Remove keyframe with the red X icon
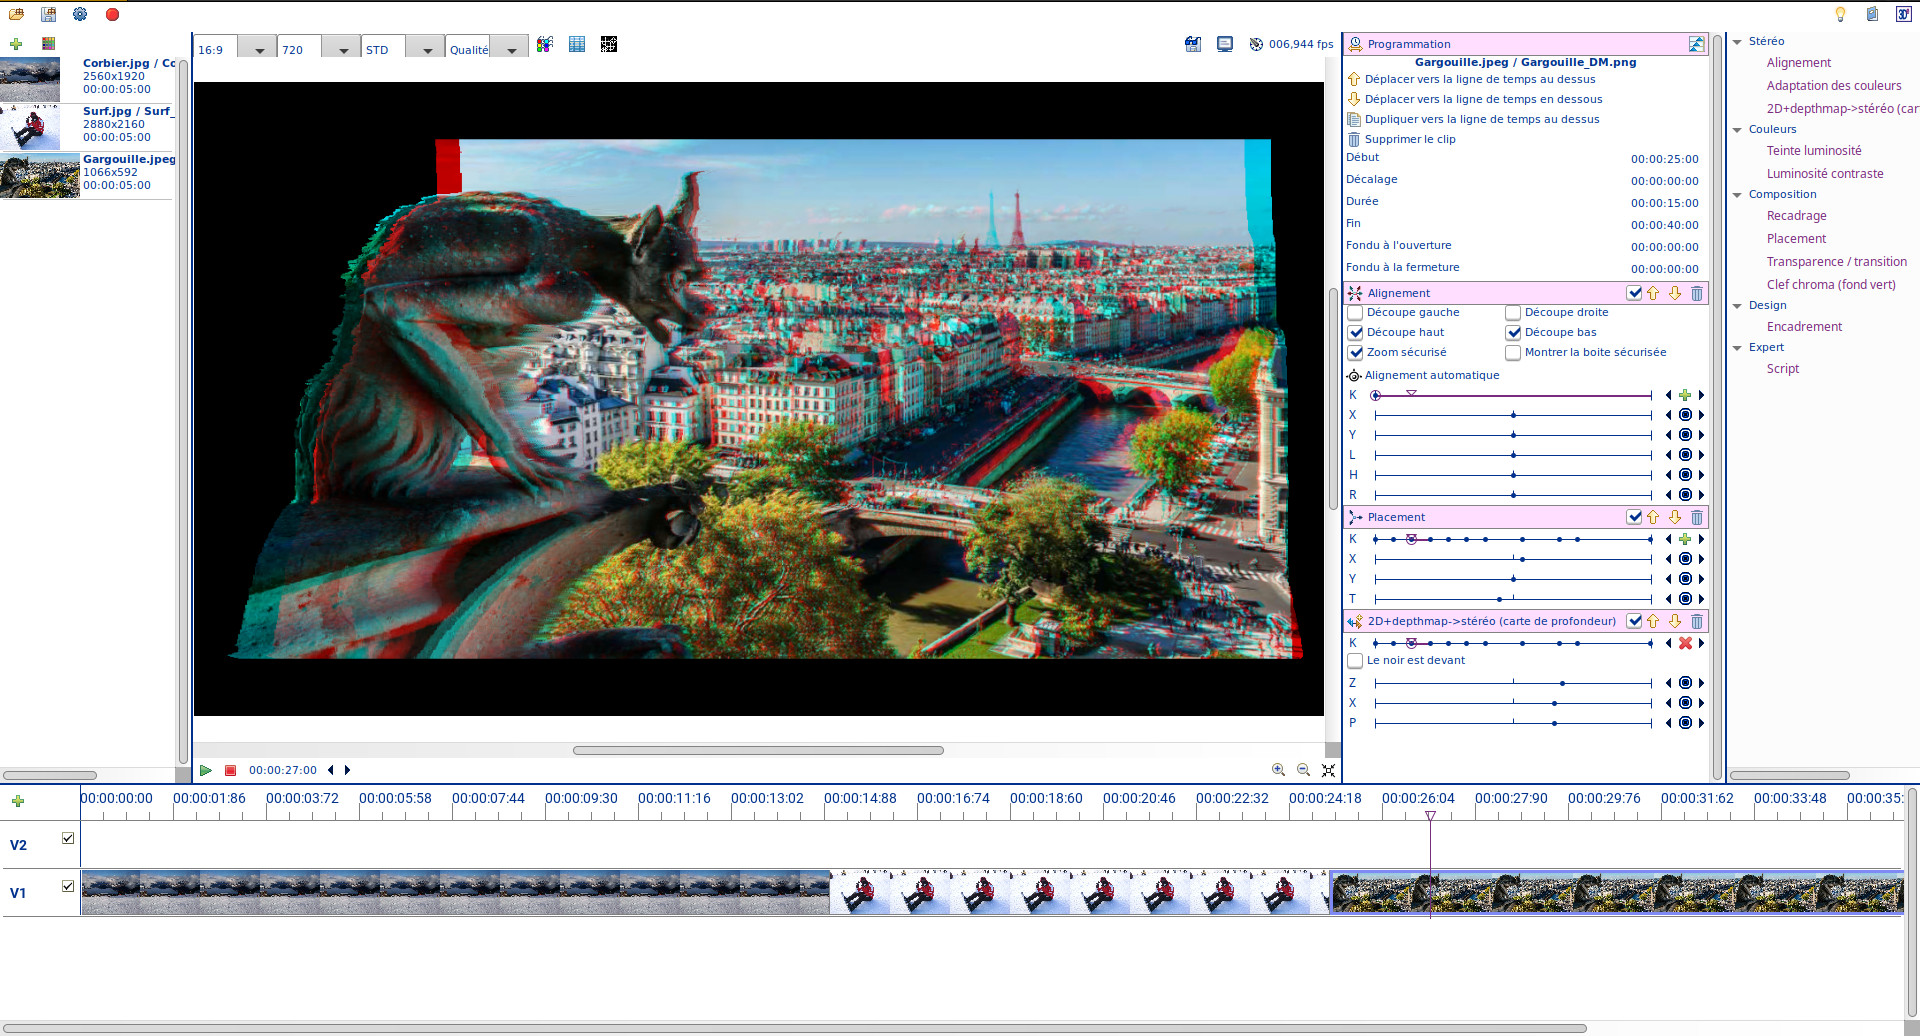1920x1036 pixels. [1685, 643]
